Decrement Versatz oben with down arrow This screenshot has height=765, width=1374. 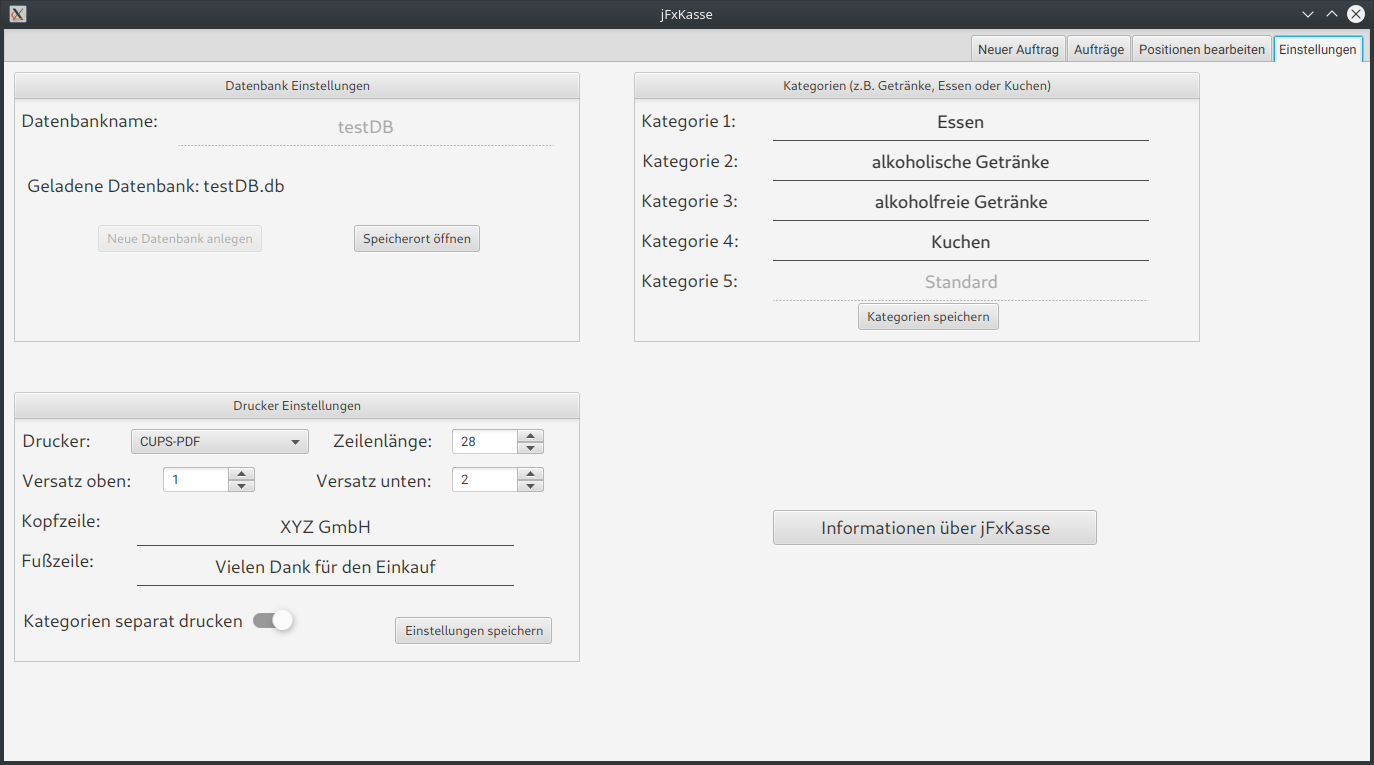[241, 486]
